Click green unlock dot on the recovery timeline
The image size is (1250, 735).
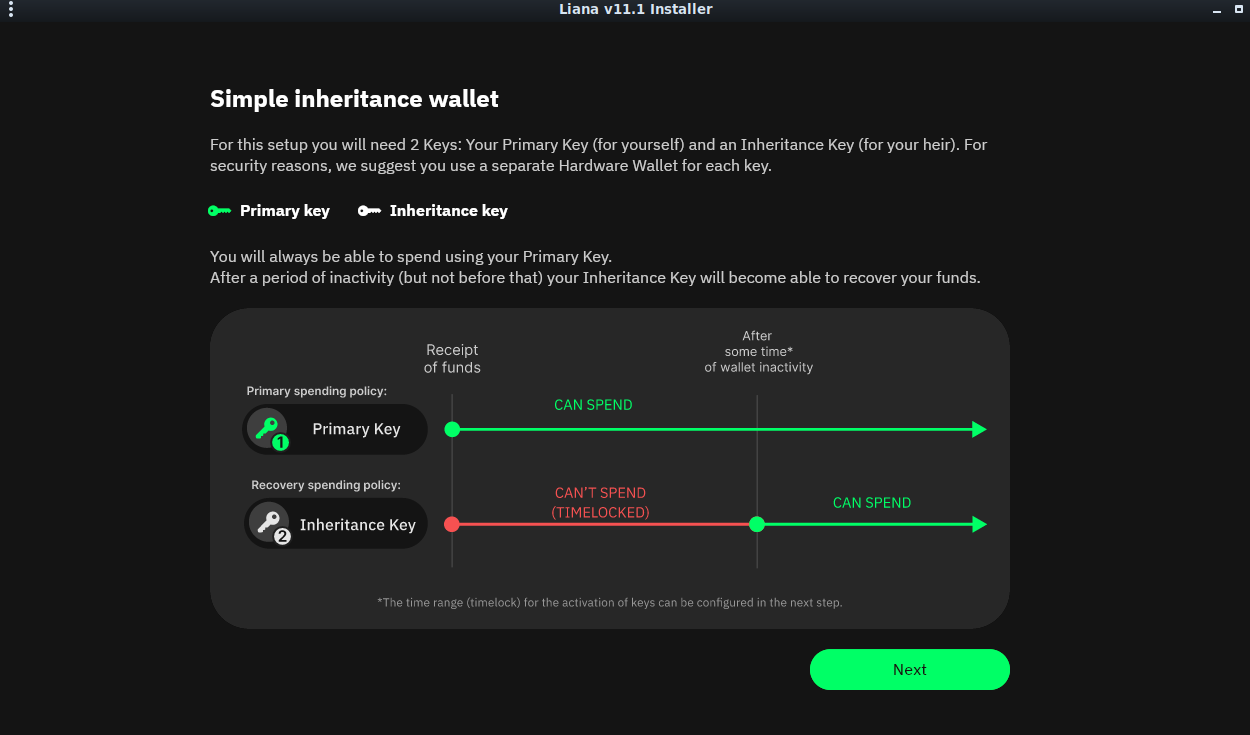point(757,524)
